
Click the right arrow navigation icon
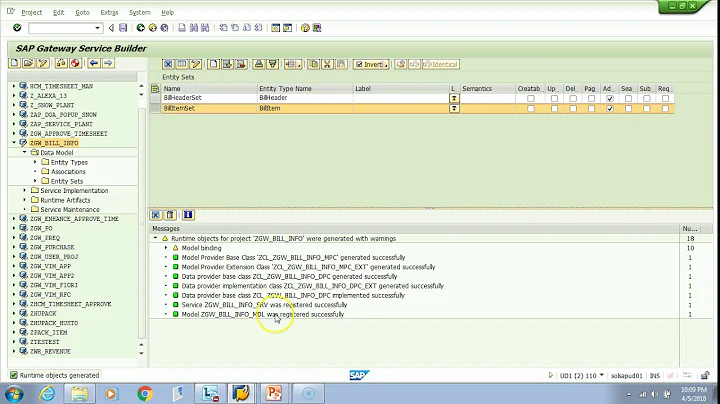[108, 63]
